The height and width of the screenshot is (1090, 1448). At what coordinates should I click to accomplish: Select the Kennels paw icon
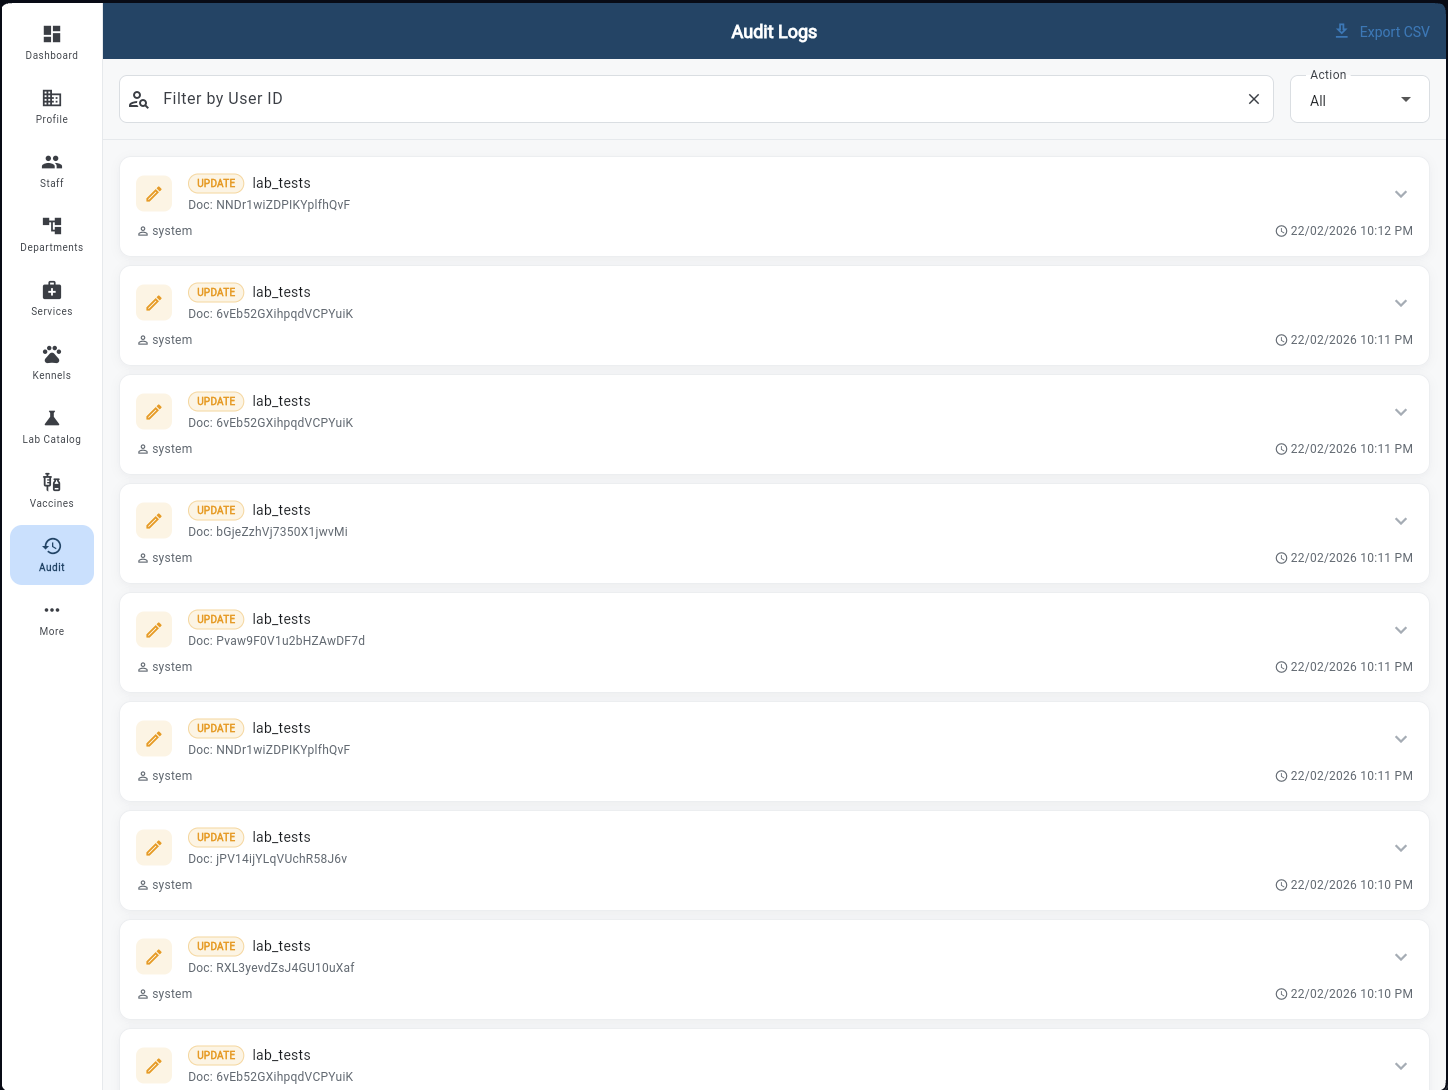pos(51,361)
